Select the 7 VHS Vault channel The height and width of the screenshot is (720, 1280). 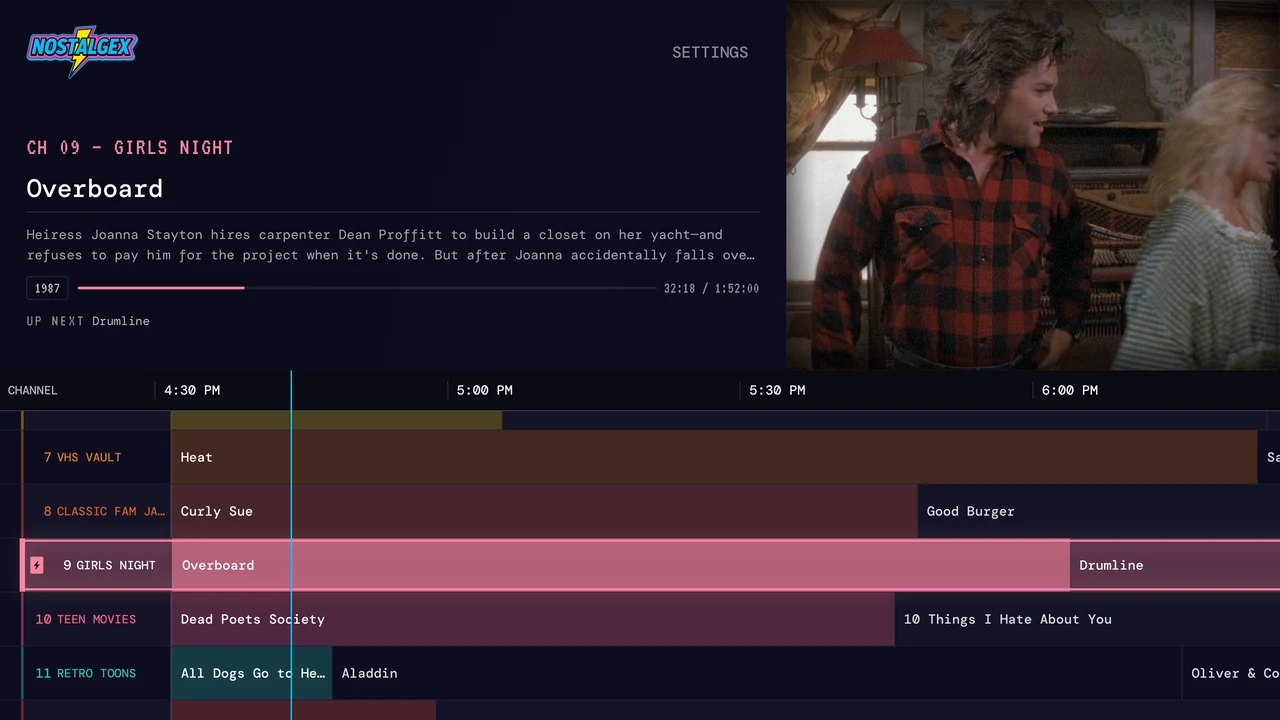coord(97,457)
